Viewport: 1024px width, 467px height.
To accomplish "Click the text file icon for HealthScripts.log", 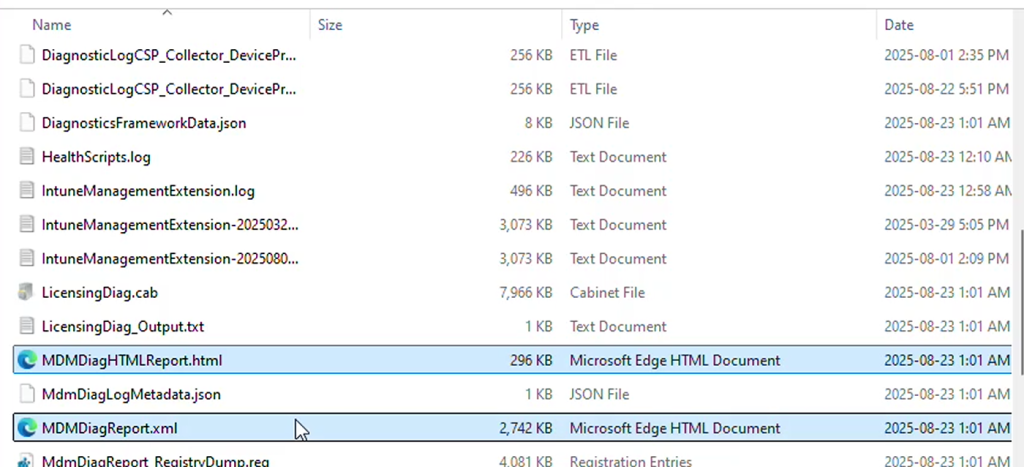I will coord(27,157).
